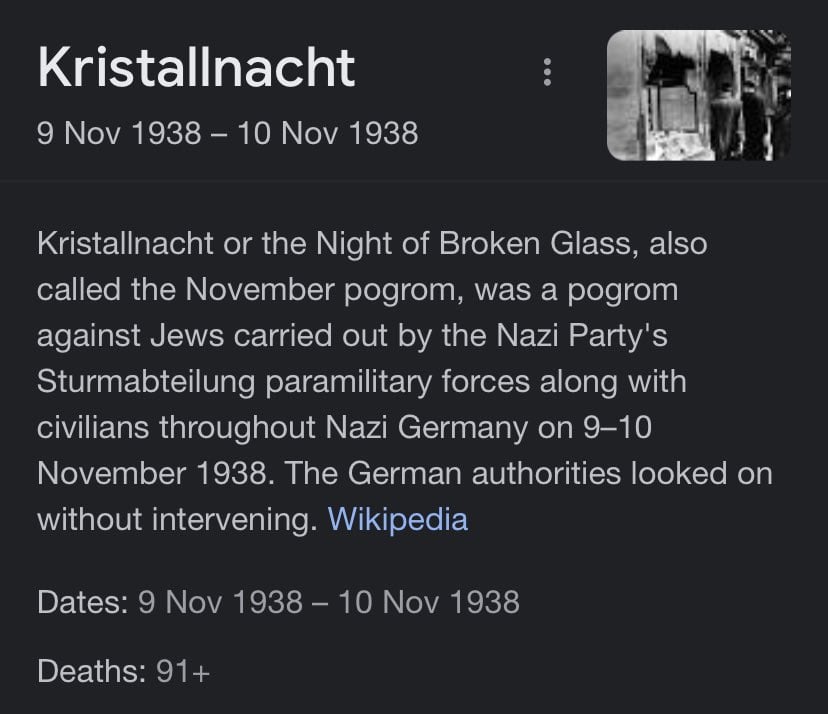This screenshot has width=828, height=714.
Task: Open the Kristallnacht historical photo thumbnail
Action: tap(699, 95)
